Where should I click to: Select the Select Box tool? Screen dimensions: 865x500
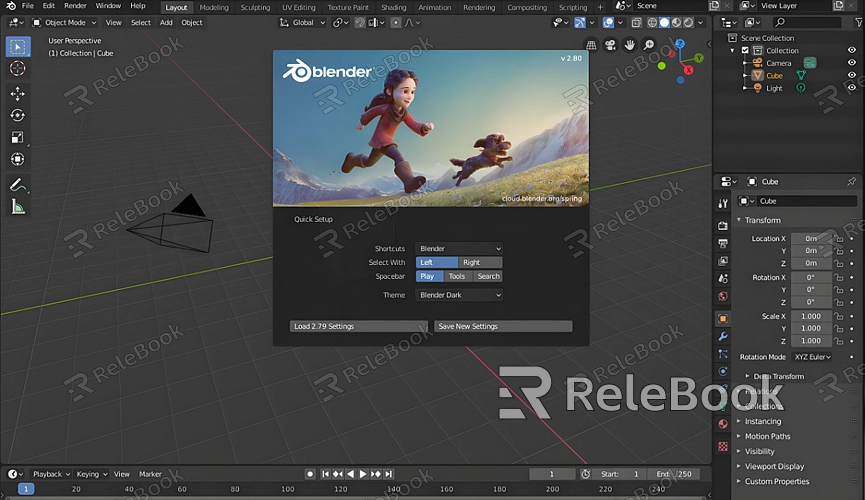tap(18, 47)
